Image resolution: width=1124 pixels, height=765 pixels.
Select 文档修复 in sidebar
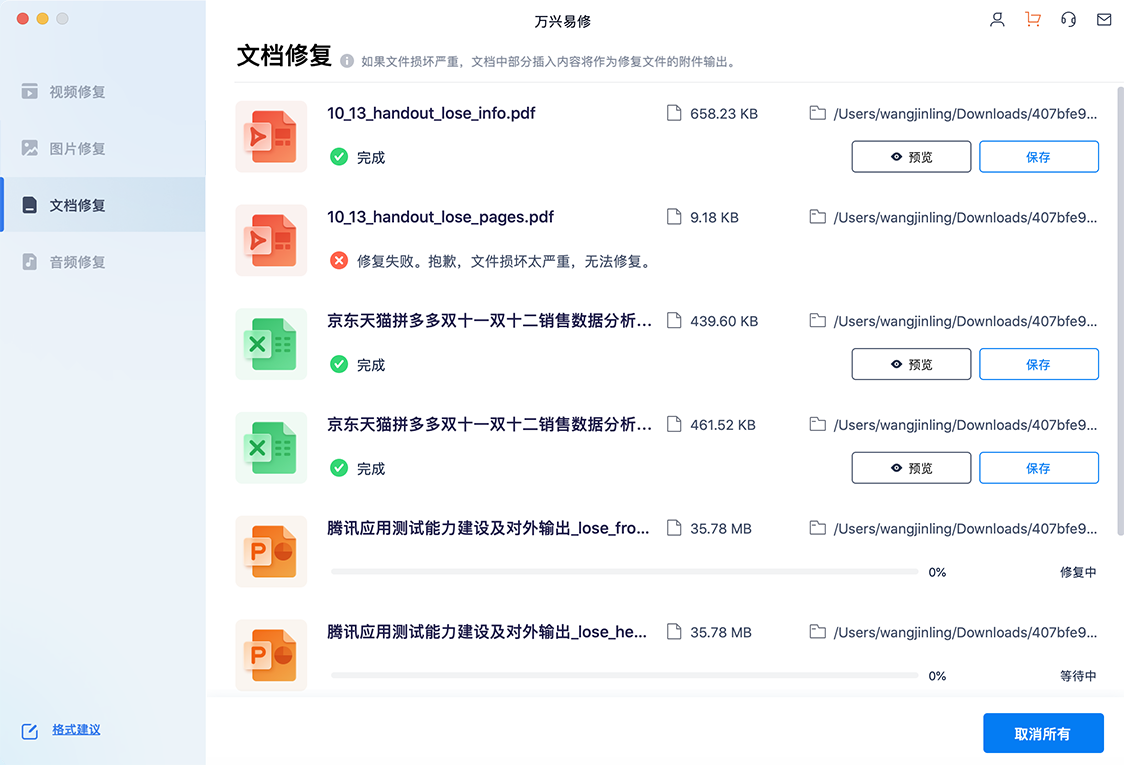[77, 205]
